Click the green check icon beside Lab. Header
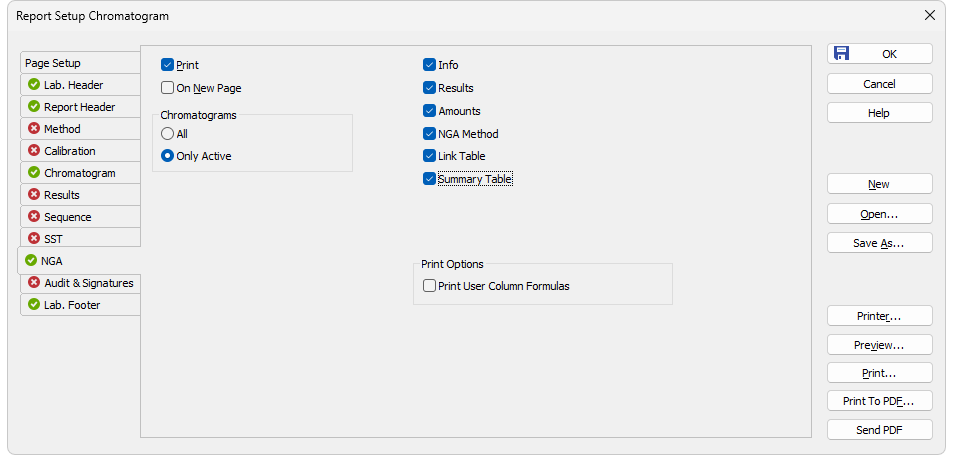The width and height of the screenshot is (953, 462). [x=34, y=84]
